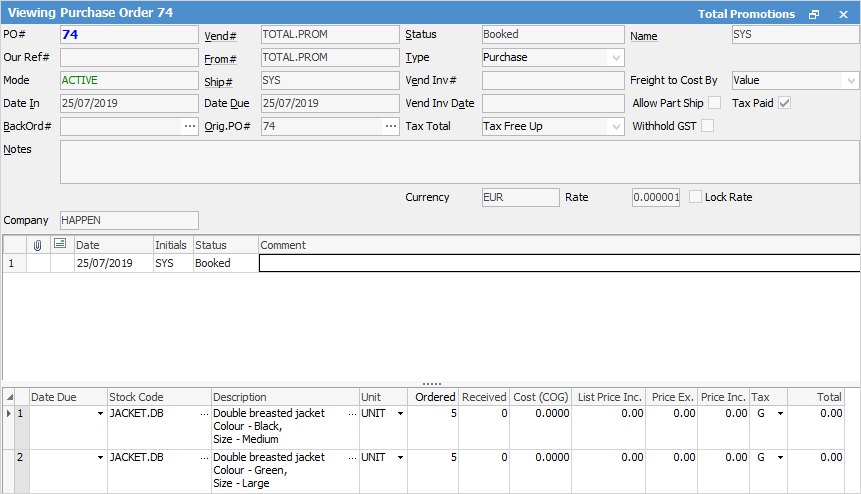Tick the Lock Rate checkbox

(696, 198)
